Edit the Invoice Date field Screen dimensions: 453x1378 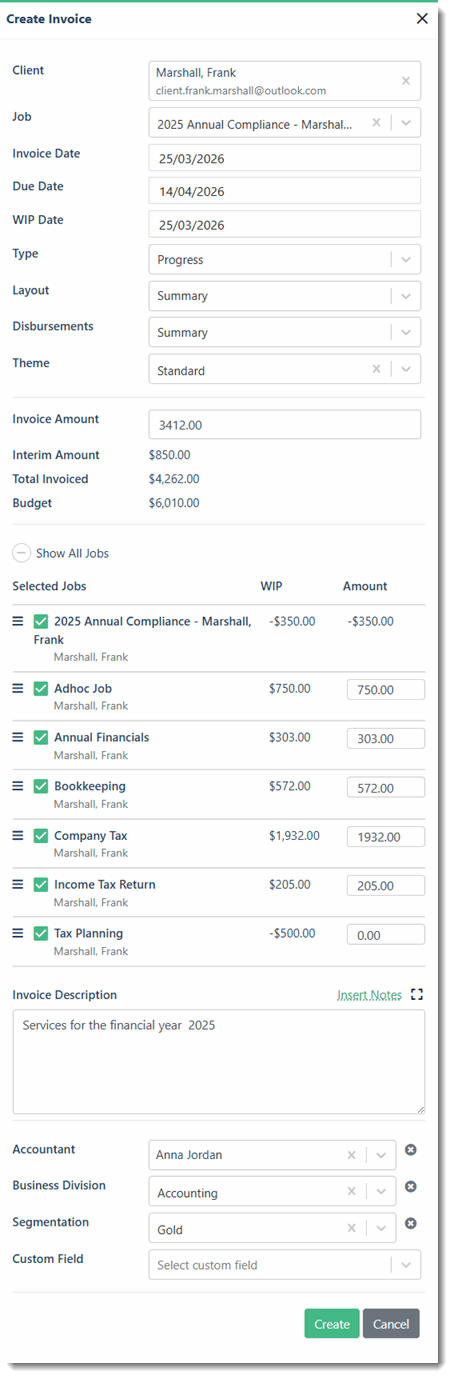[284, 158]
